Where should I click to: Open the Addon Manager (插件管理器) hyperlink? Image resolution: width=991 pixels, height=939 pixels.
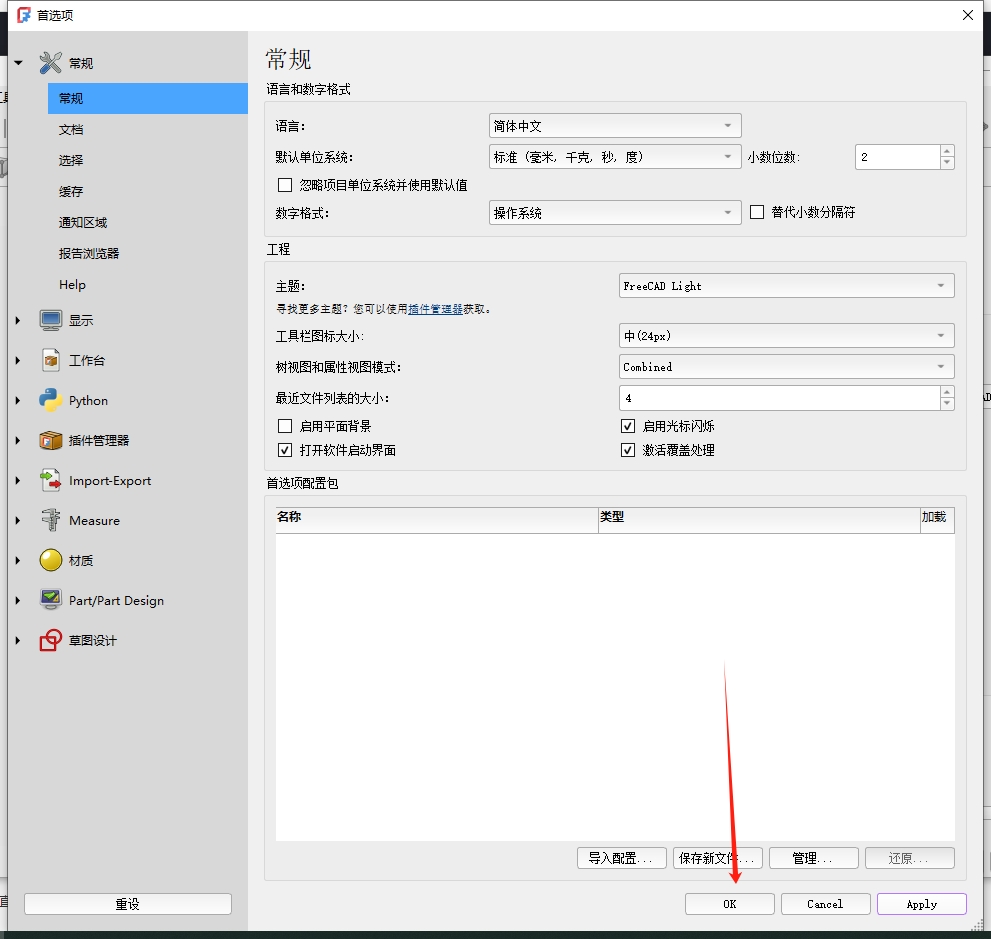tap(435, 310)
